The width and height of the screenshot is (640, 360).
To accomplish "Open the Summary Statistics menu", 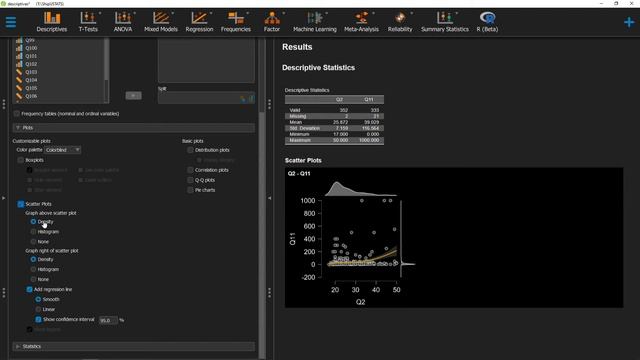I will (445, 22).
